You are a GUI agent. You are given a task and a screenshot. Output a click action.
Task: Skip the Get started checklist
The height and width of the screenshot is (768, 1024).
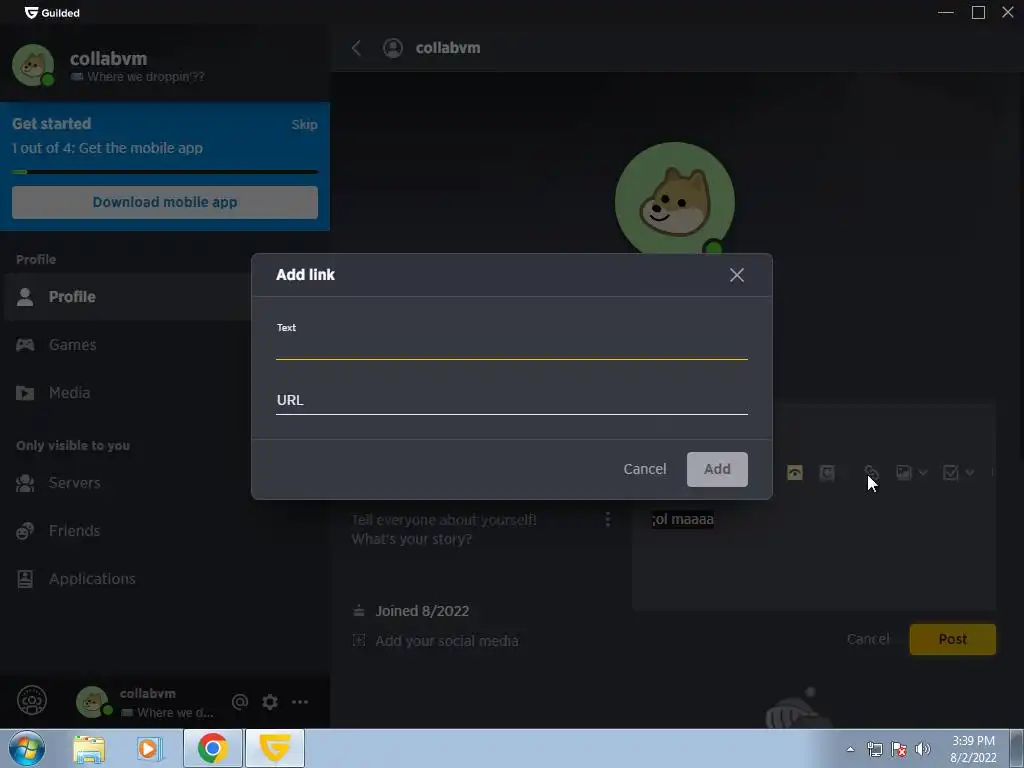point(304,125)
